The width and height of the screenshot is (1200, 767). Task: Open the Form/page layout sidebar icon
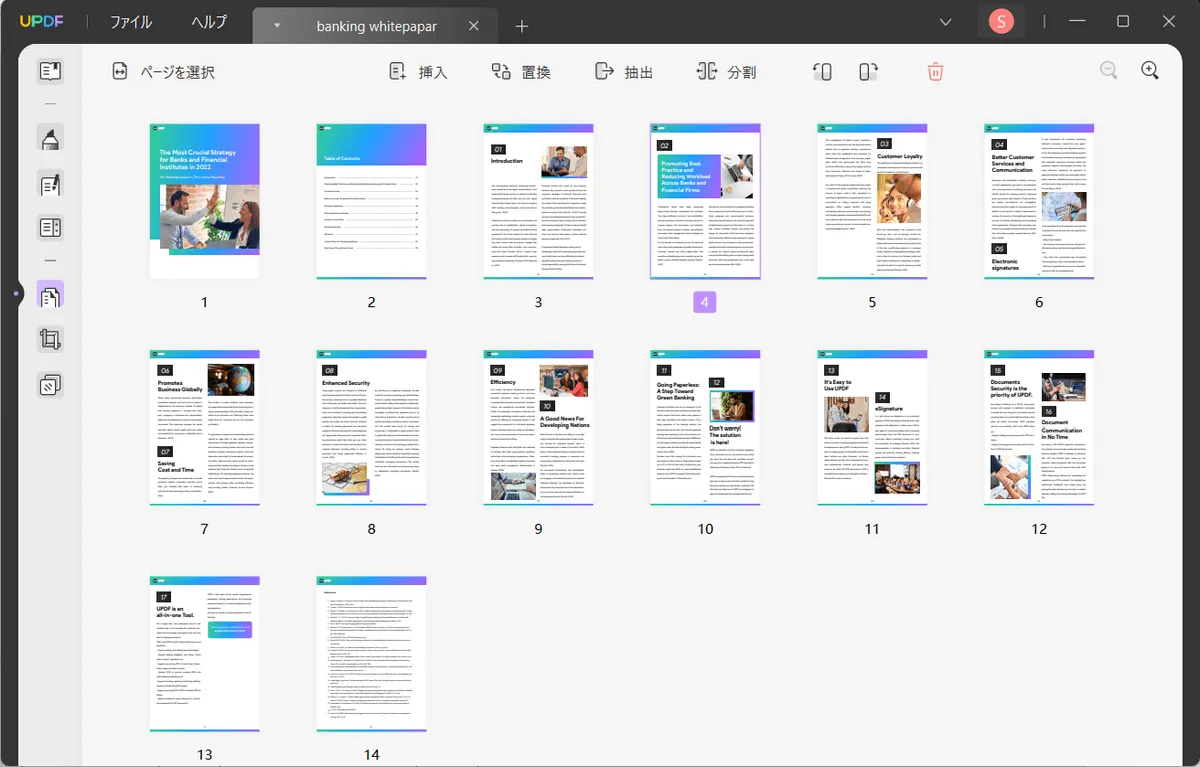tap(50, 229)
